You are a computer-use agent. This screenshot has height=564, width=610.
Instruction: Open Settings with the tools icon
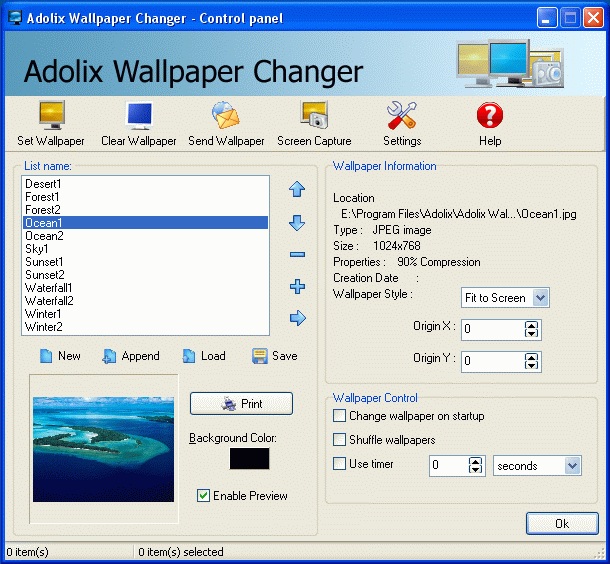coord(402,116)
